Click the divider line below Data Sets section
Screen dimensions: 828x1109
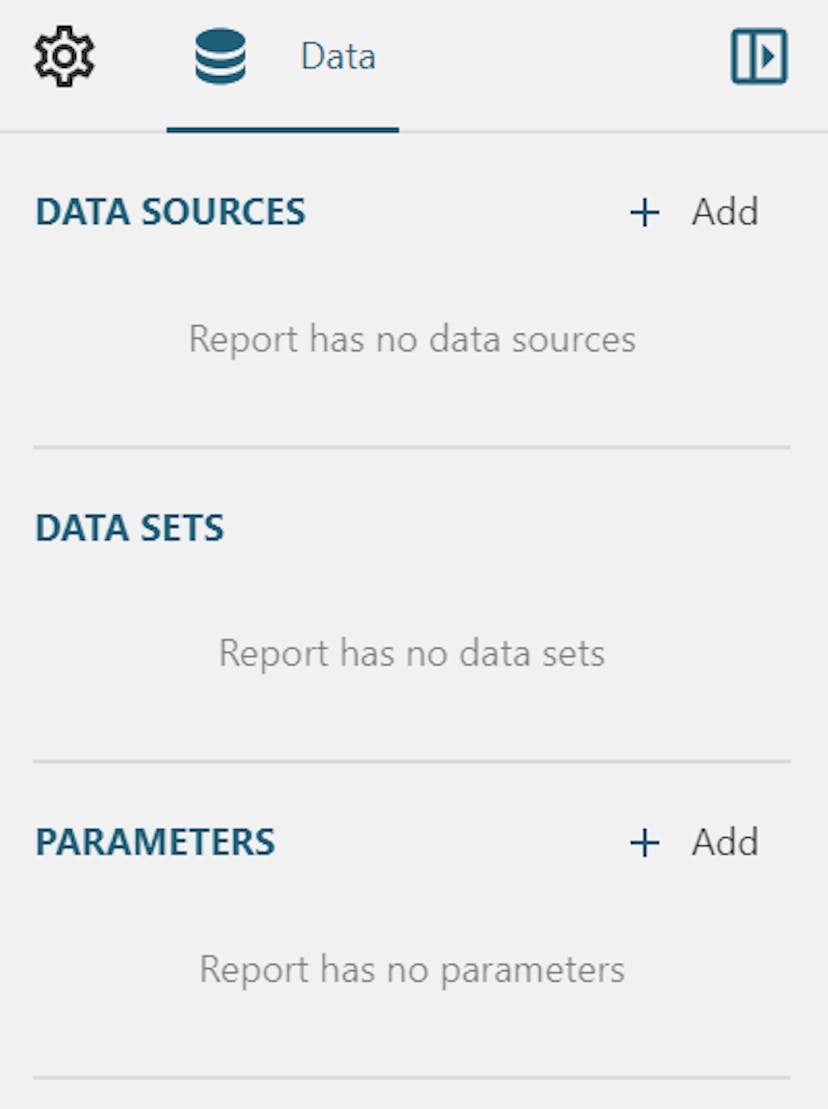pyautogui.click(x=412, y=762)
